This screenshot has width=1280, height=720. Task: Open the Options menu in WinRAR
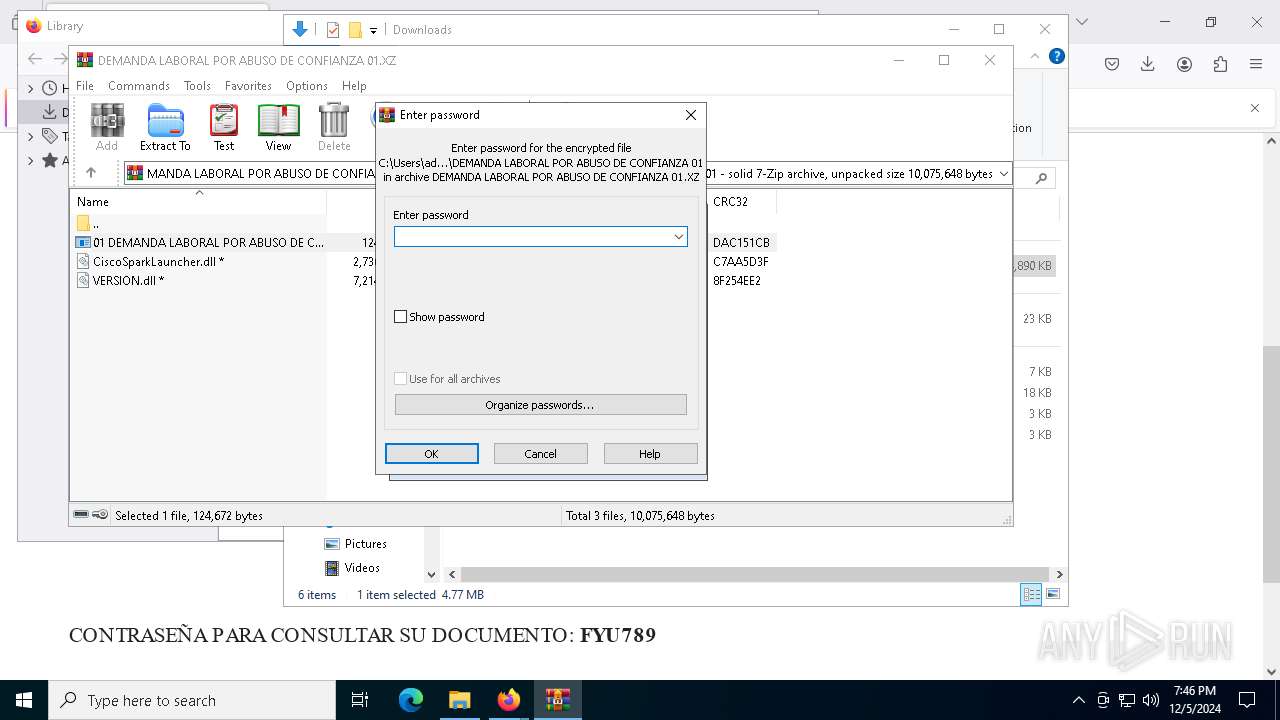click(307, 86)
